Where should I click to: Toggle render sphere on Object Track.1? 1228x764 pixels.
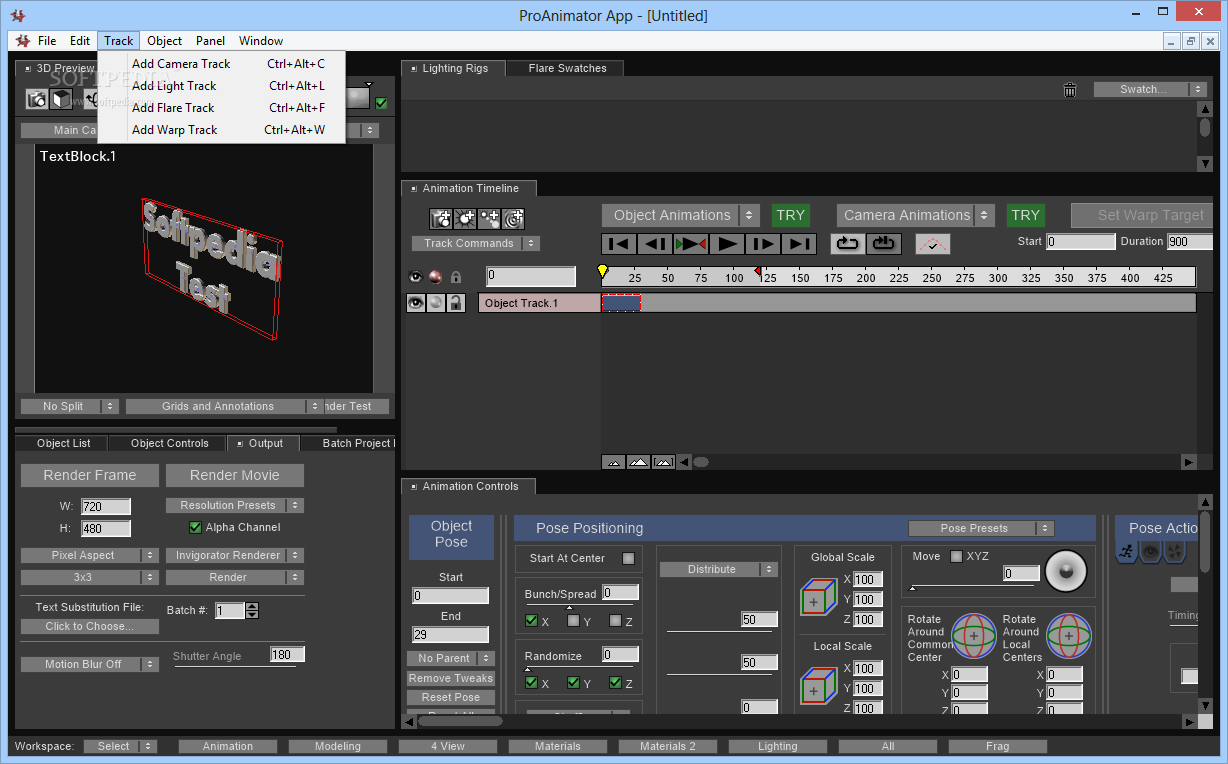click(x=436, y=303)
